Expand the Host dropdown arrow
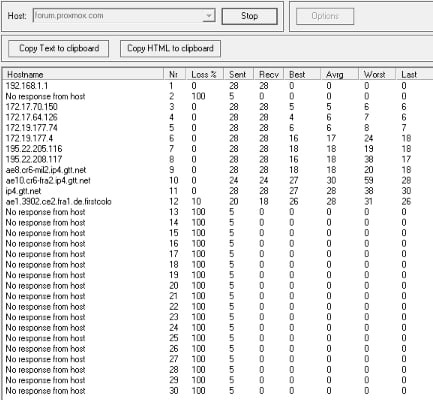Viewport: 433px width, 400px height. click(209, 16)
